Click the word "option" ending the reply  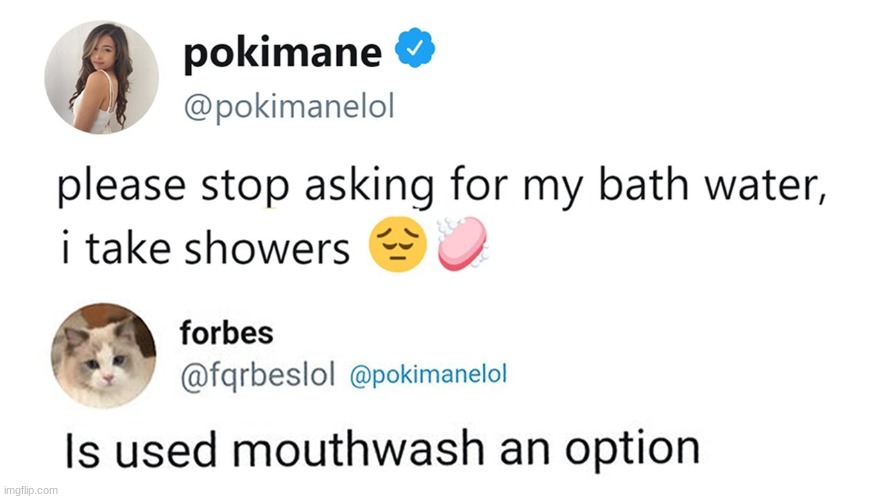click(632, 451)
